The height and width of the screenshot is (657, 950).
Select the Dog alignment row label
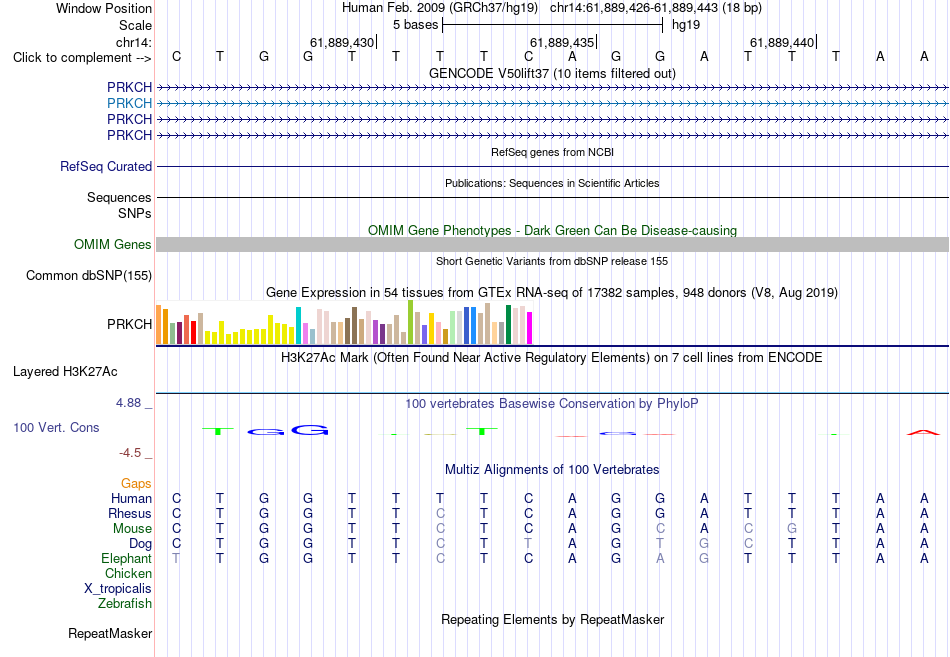coord(140,544)
